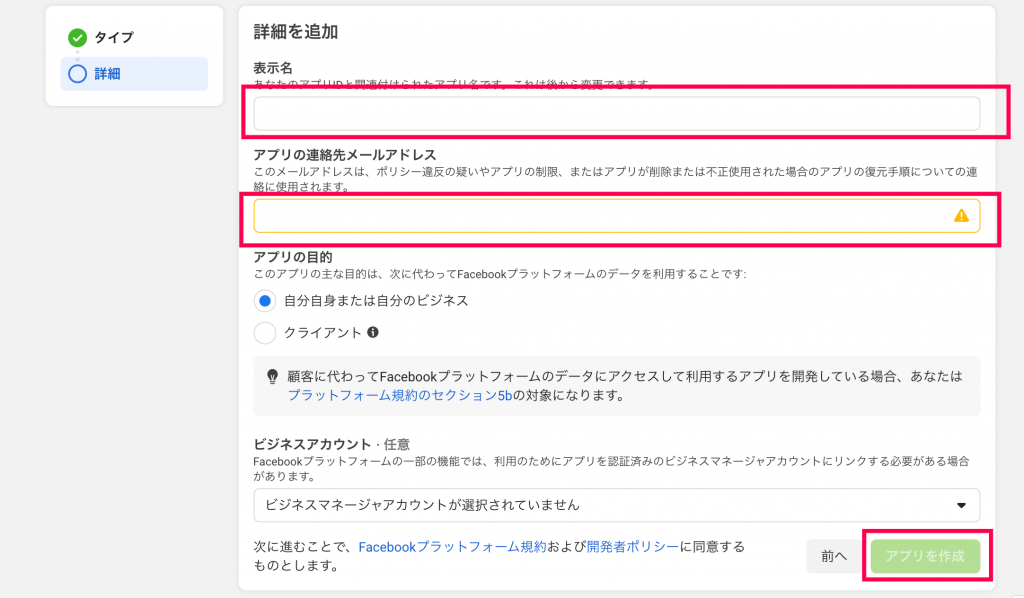Click the クライアント option label

323,333
